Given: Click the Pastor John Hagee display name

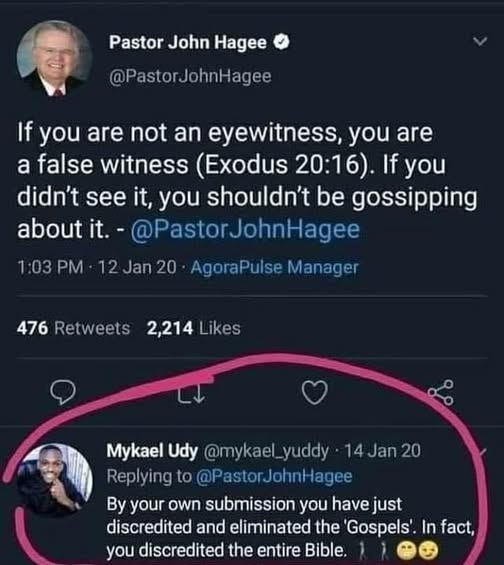Looking at the screenshot, I should pos(188,43).
